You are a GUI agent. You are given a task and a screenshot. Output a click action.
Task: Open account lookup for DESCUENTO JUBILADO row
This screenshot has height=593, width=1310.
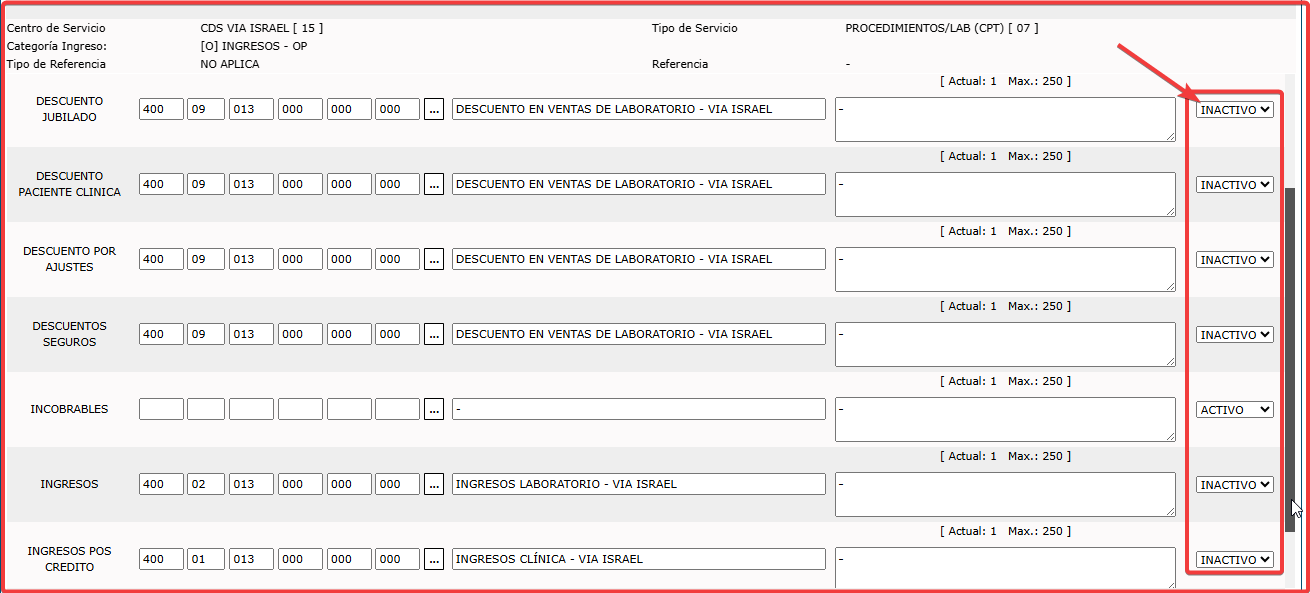[x=434, y=109]
